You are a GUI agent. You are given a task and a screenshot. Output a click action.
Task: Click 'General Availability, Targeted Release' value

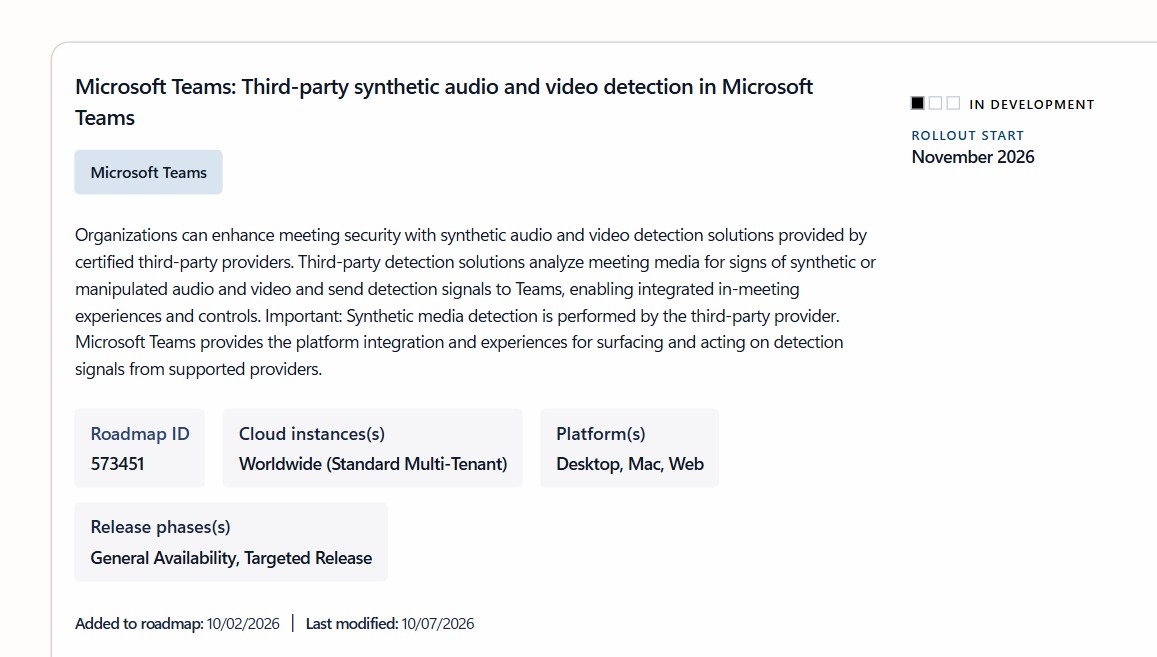tap(231, 558)
